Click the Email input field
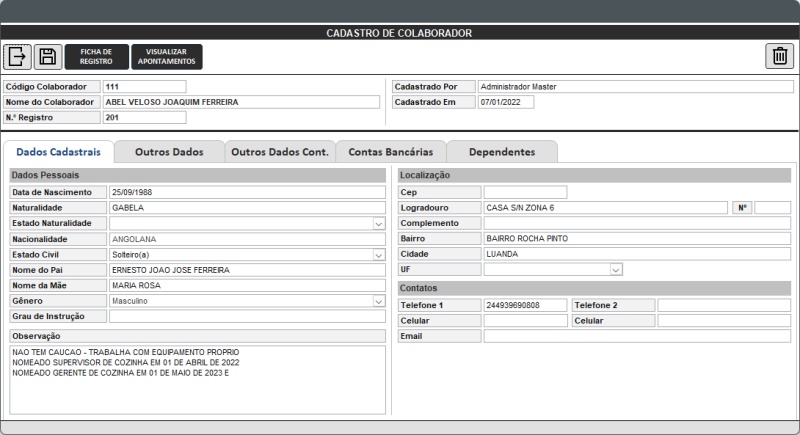This screenshot has height=435, width=800. click(x=636, y=336)
